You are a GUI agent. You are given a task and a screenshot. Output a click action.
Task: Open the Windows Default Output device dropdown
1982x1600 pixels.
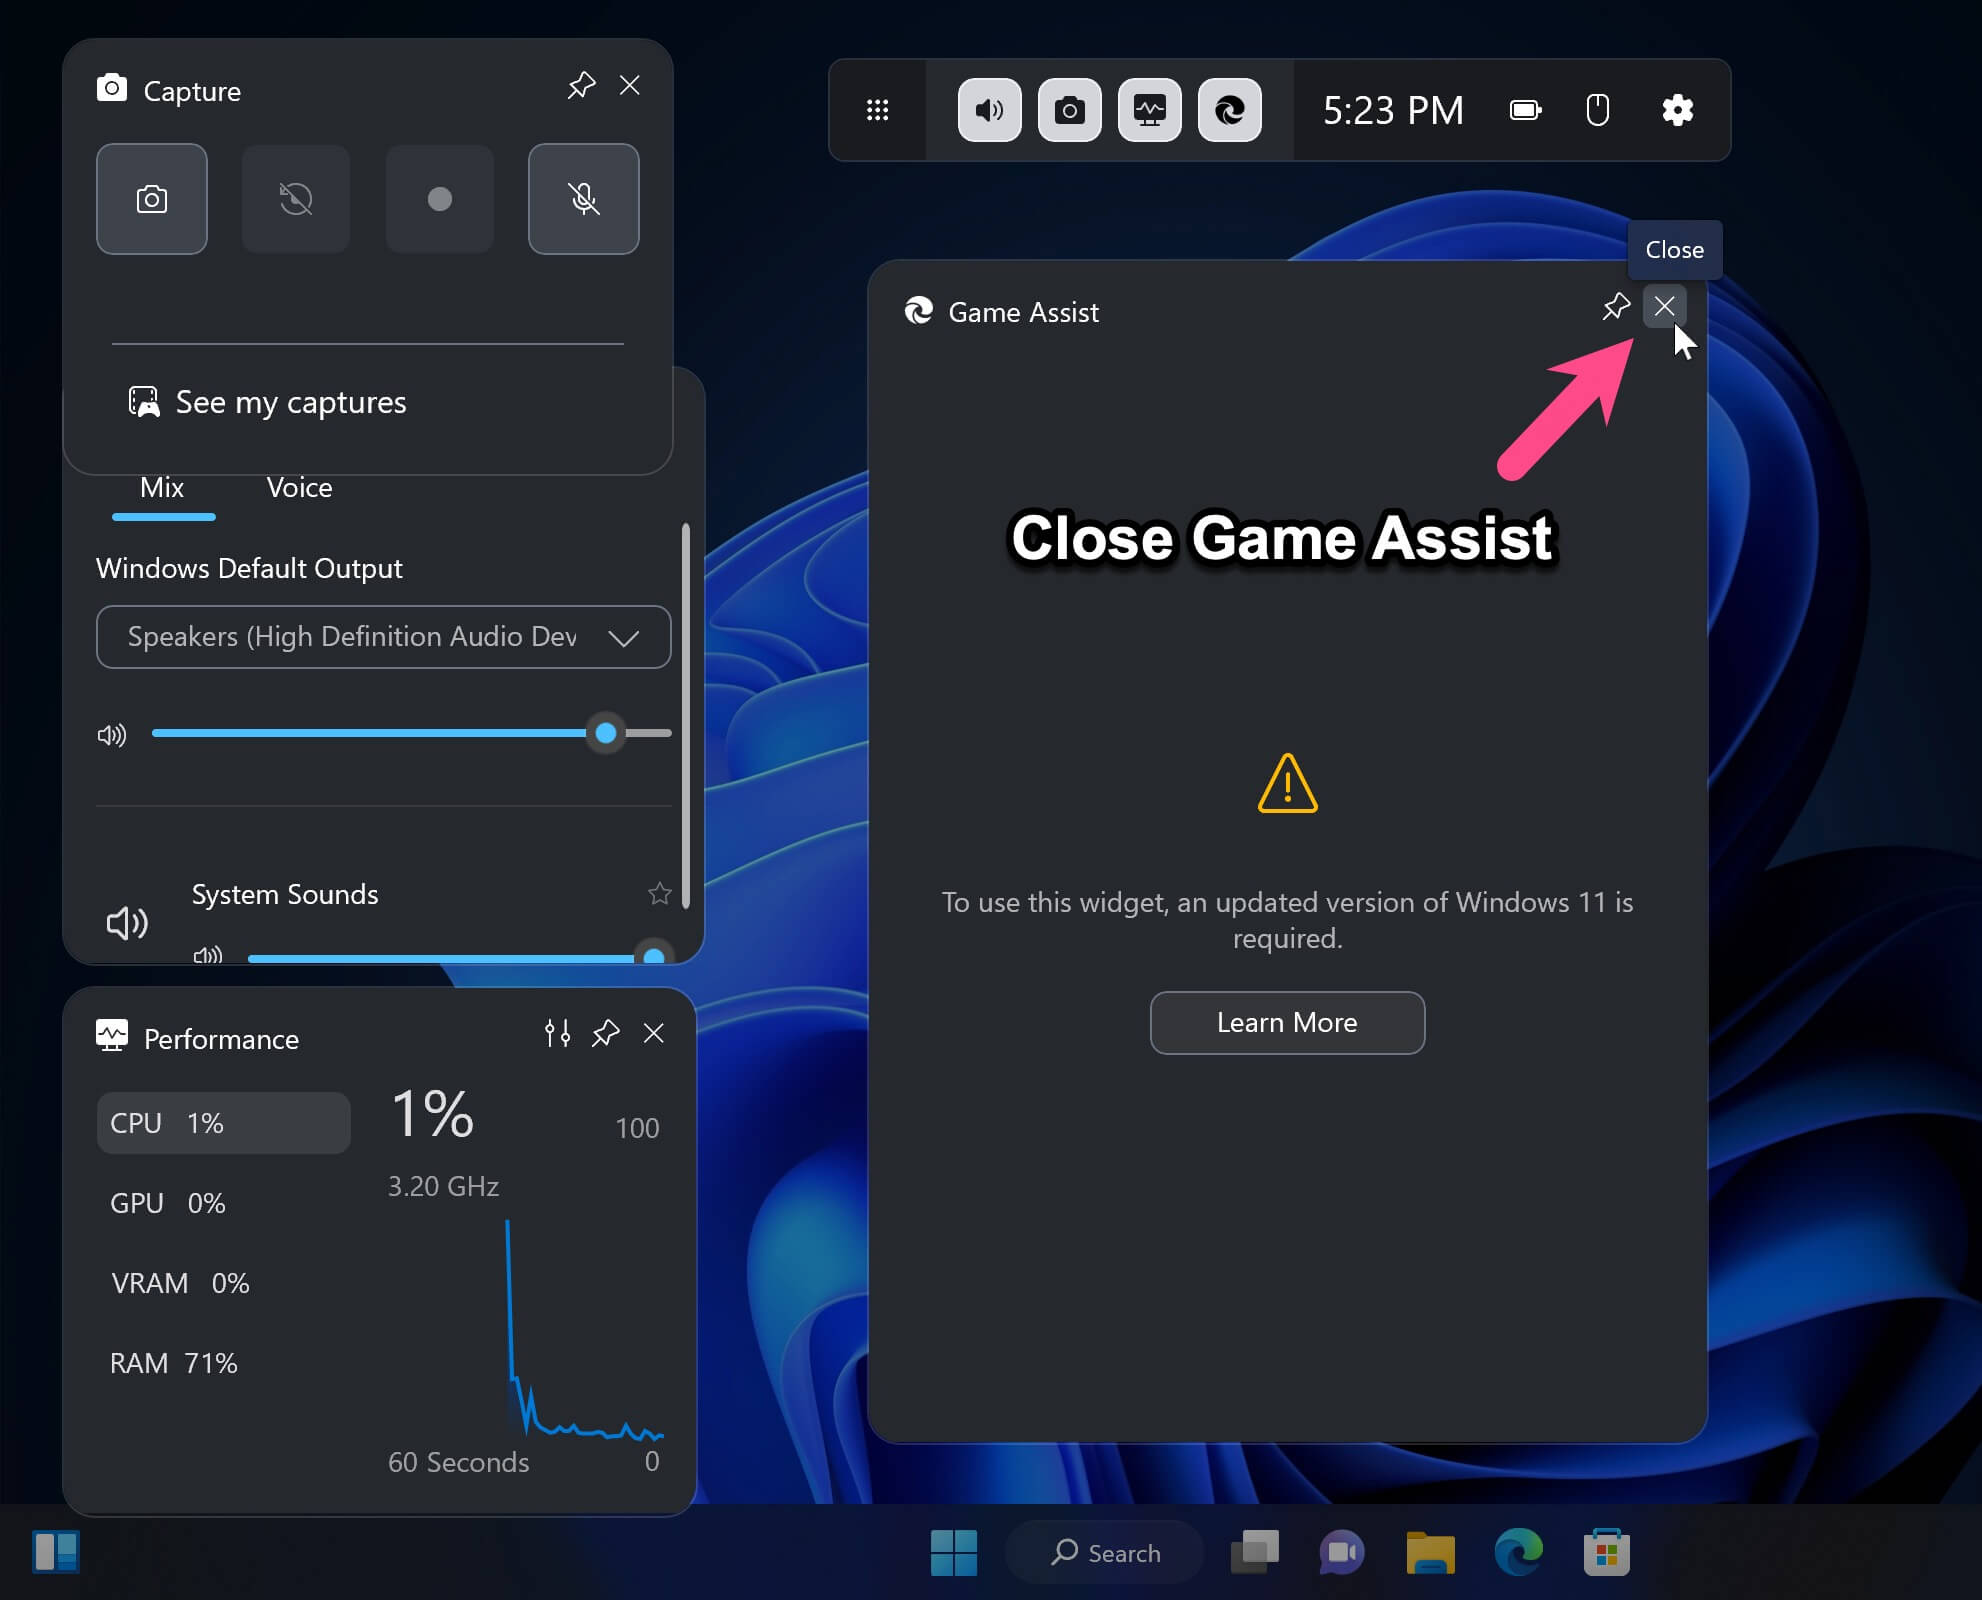click(x=624, y=637)
